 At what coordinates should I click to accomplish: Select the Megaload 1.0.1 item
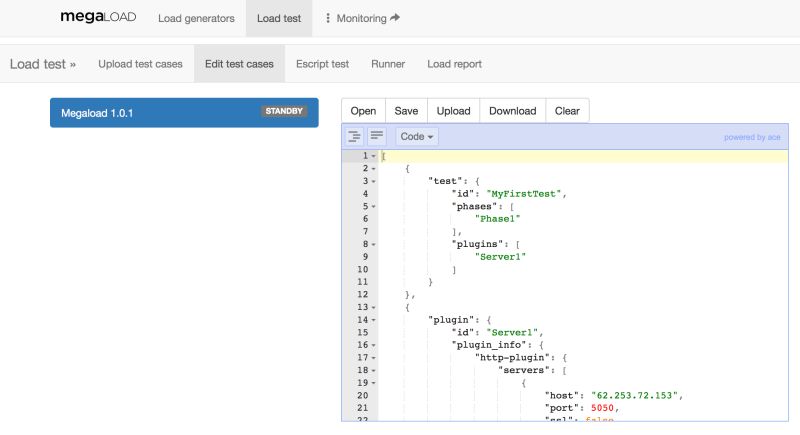[184, 113]
